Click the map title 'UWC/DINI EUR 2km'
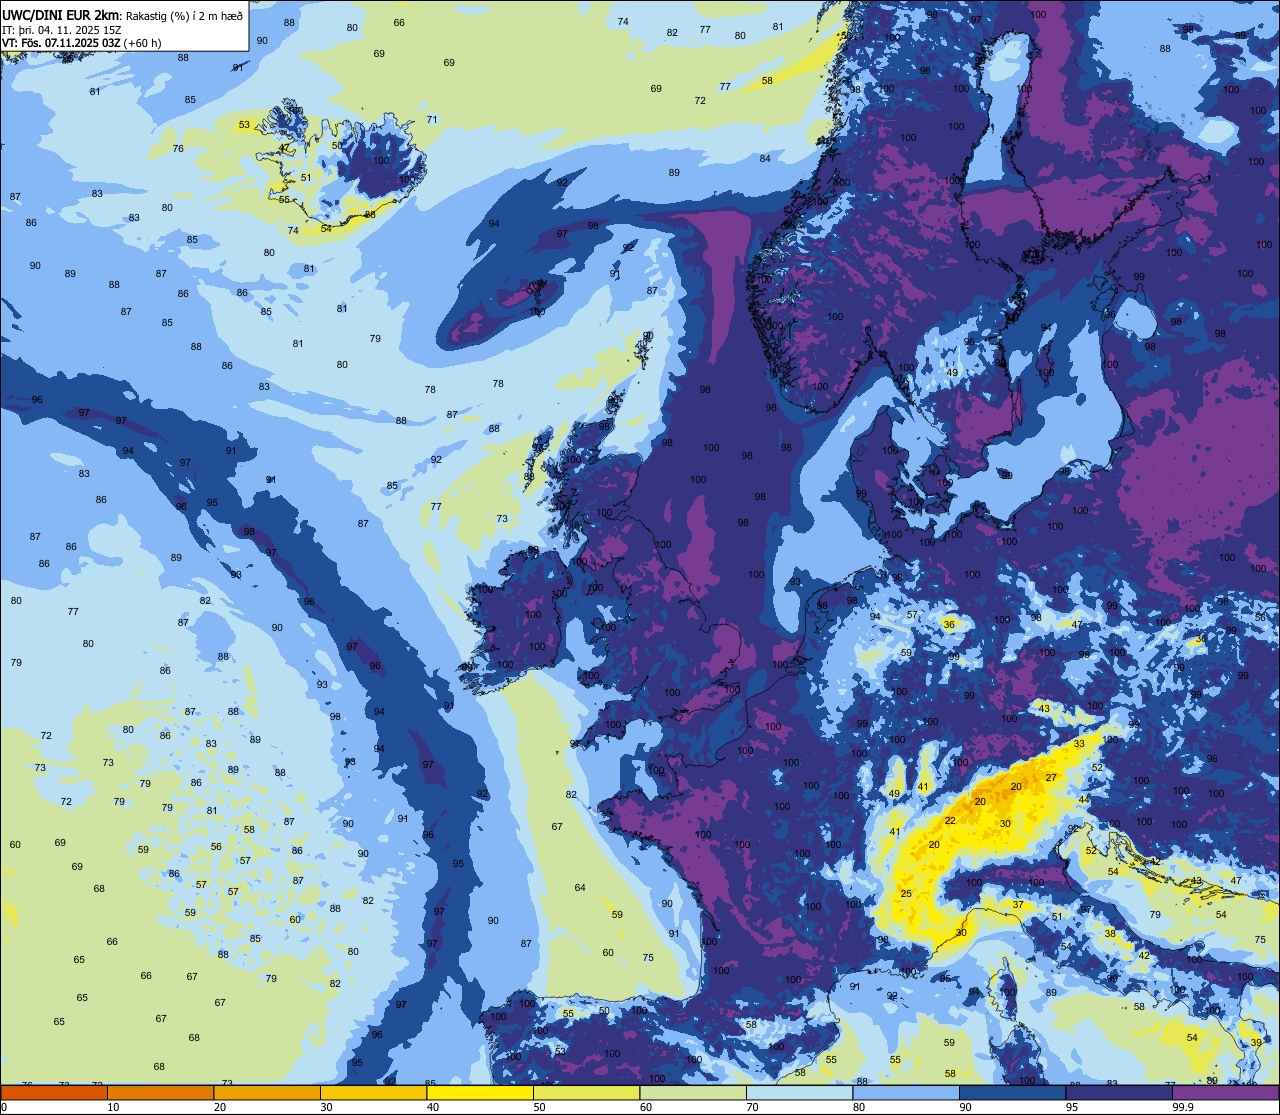 click(x=62, y=14)
